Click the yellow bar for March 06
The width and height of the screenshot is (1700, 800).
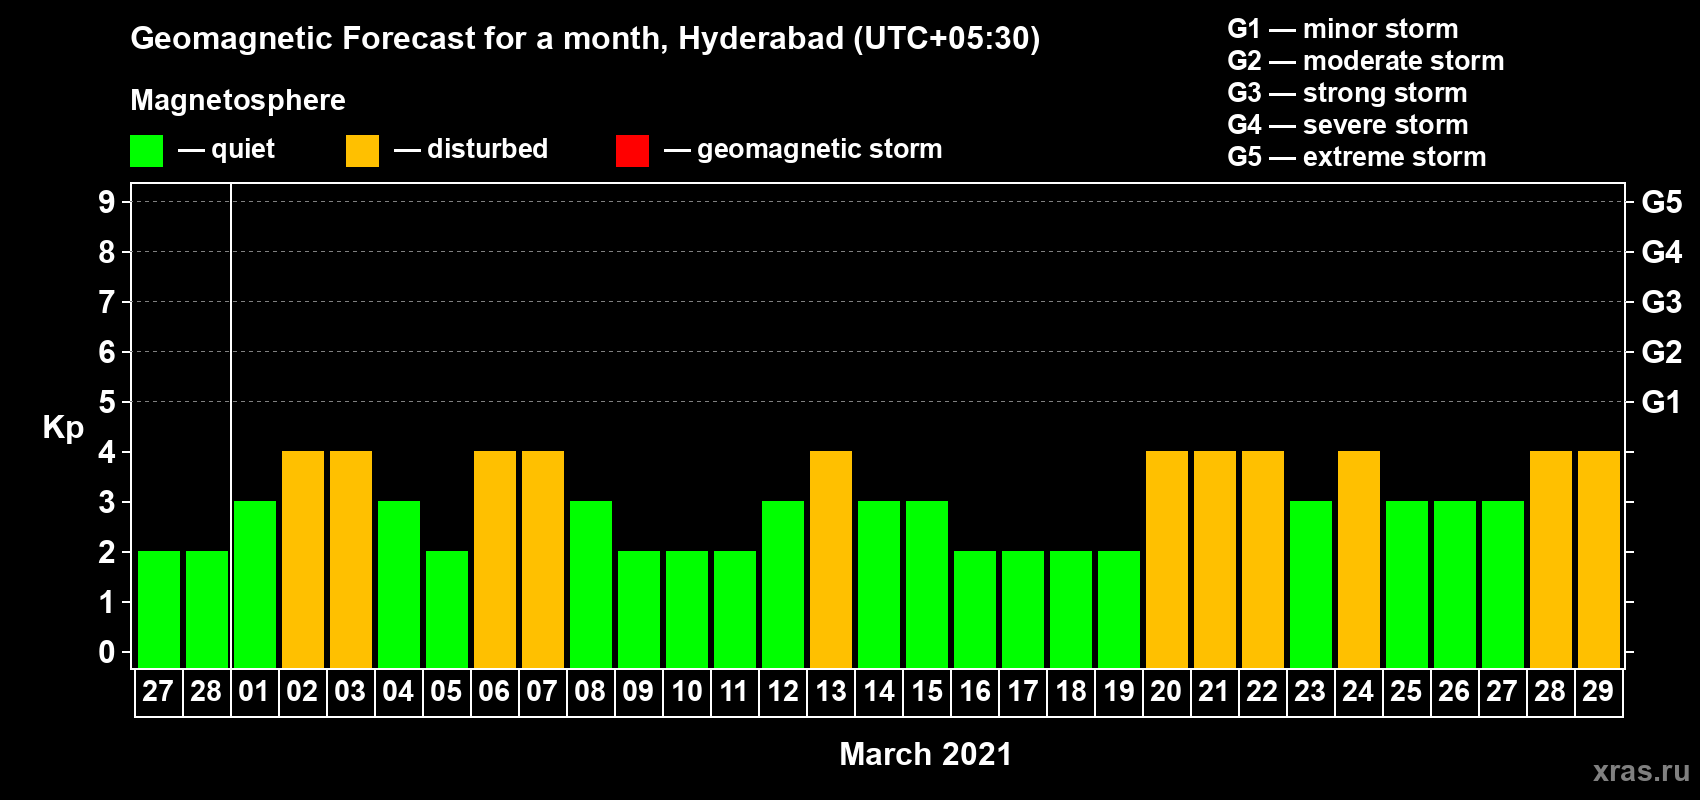click(495, 559)
